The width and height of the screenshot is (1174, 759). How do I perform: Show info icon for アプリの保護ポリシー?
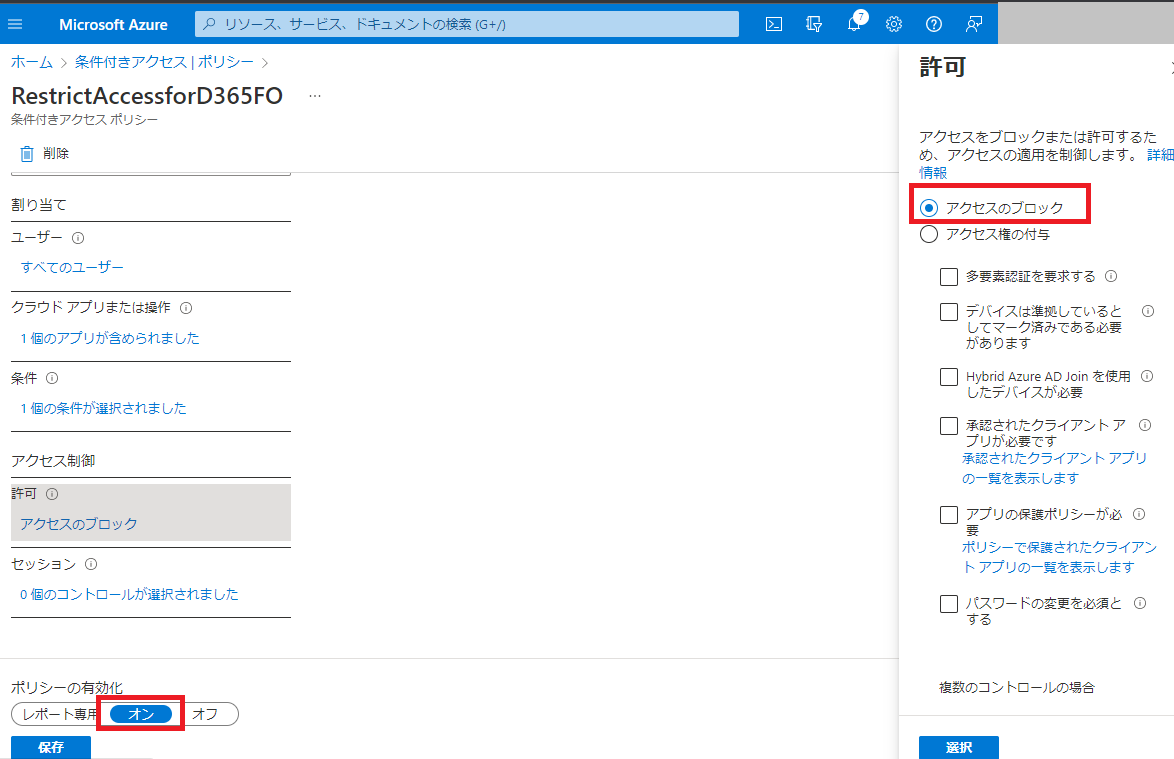[x=1139, y=514]
